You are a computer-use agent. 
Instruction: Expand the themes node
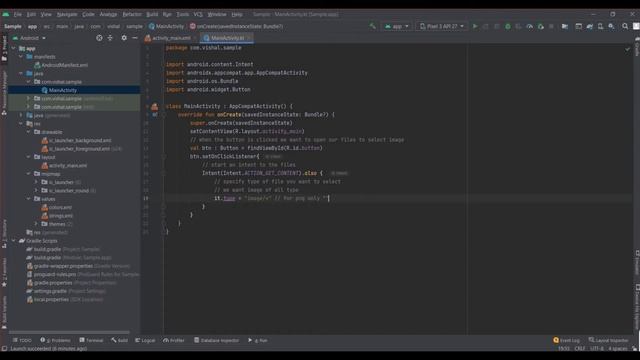pos(36,224)
